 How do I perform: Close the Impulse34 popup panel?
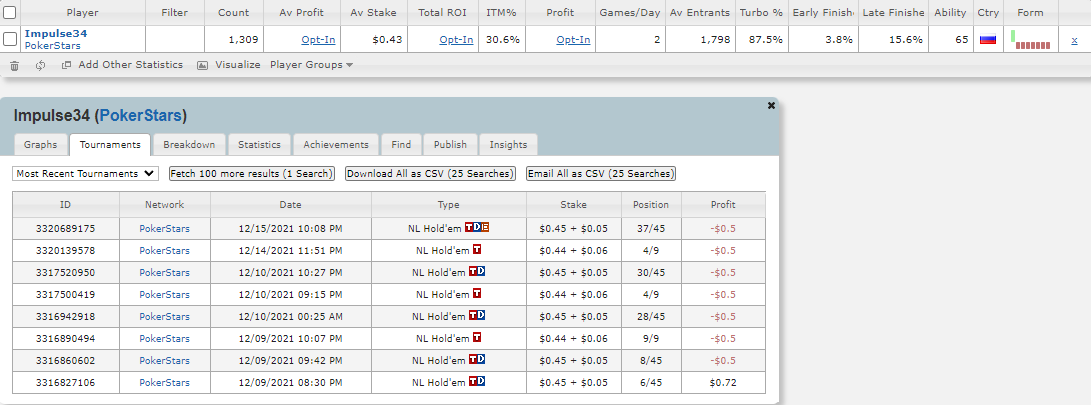click(x=771, y=106)
